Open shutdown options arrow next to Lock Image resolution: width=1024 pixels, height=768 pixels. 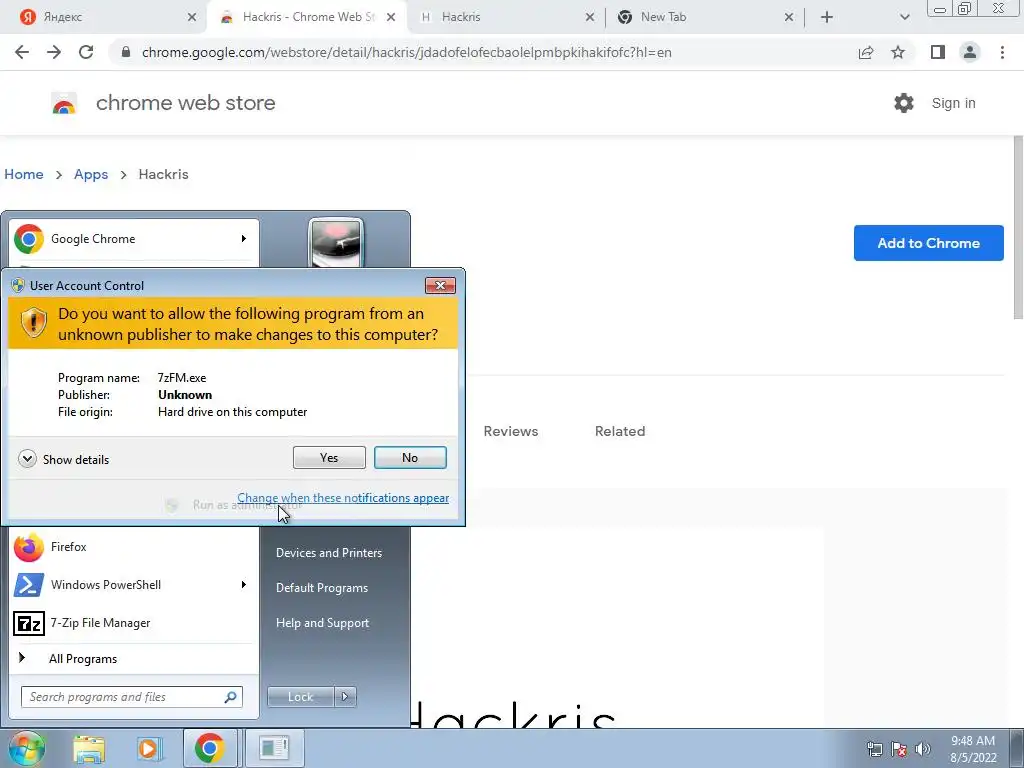(345, 697)
